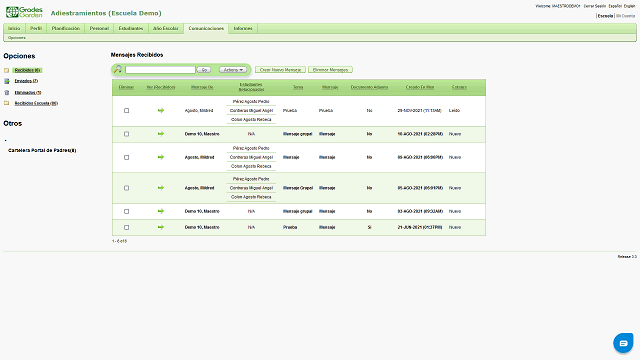
Task: Open the 03-AGO-2021 message green arrow
Action: (x=161, y=211)
